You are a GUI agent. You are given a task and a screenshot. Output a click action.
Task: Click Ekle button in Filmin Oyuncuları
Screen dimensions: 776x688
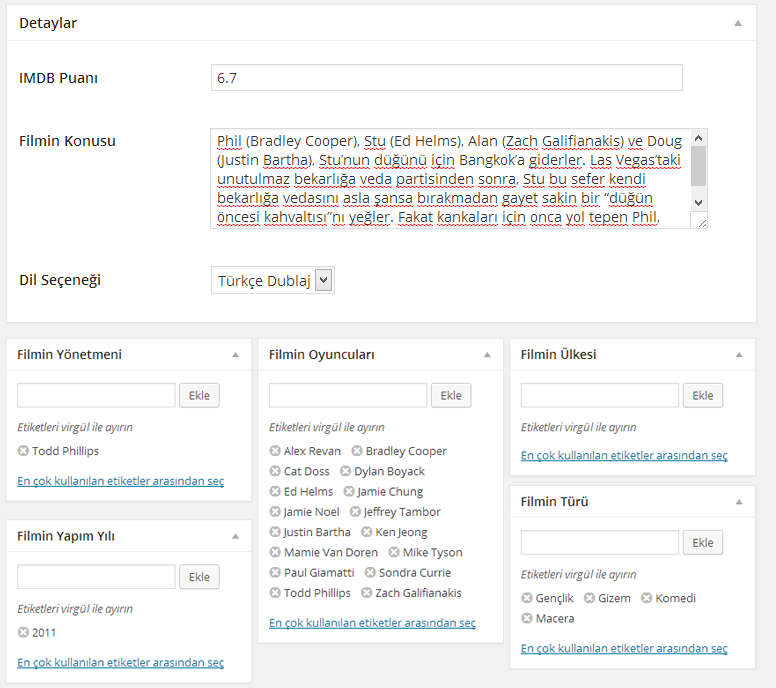[451, 395]
